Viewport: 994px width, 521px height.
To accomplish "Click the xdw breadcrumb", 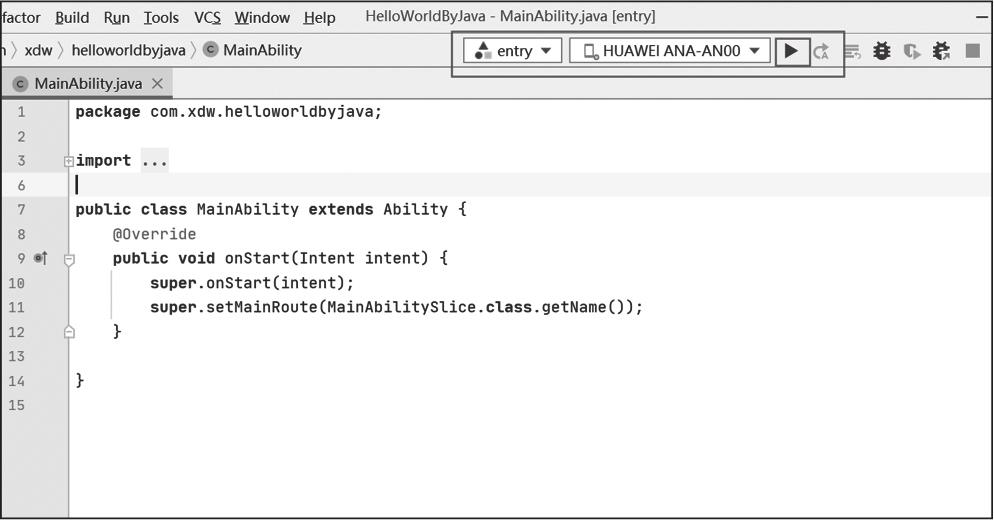I will tap(38, 50).
